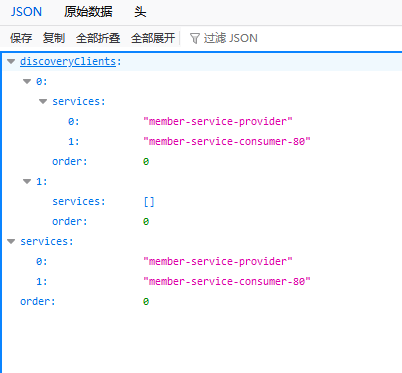Click the filter funnel icon

pos(195,38)
